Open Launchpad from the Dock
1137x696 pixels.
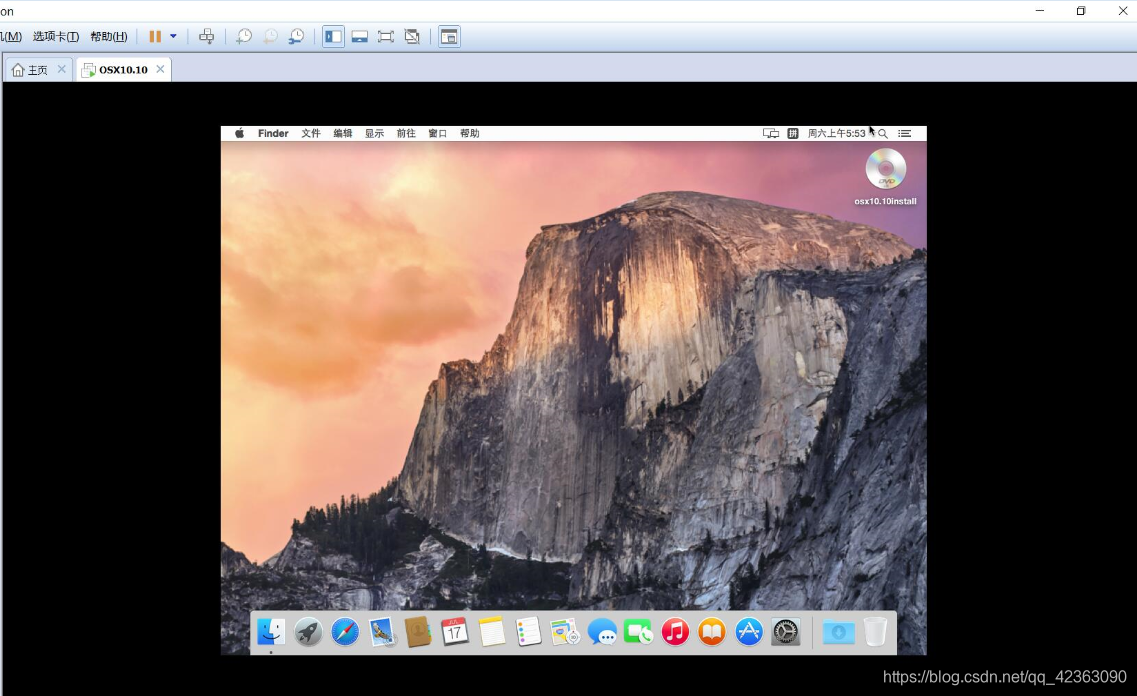[x=308, y=632]
